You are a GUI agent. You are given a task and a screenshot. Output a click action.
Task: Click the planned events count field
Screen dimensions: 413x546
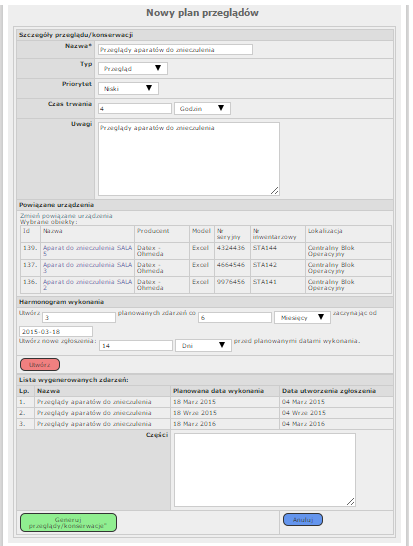tap(79, 318)
